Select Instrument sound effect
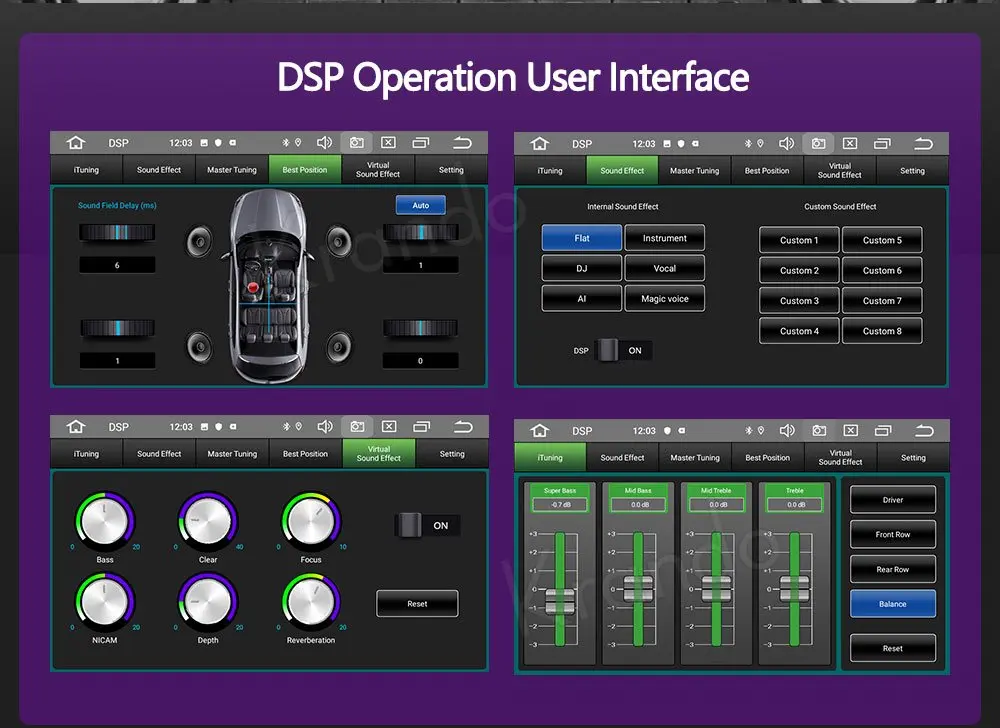Image resolution: width=1000 pixels, height=728 pixels. coord(665,238)
